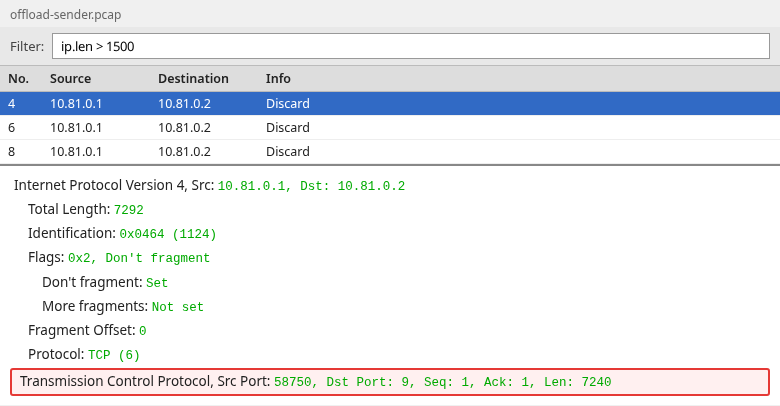Select the Flags: 0x2 Don't fragment line

(119, 258)
